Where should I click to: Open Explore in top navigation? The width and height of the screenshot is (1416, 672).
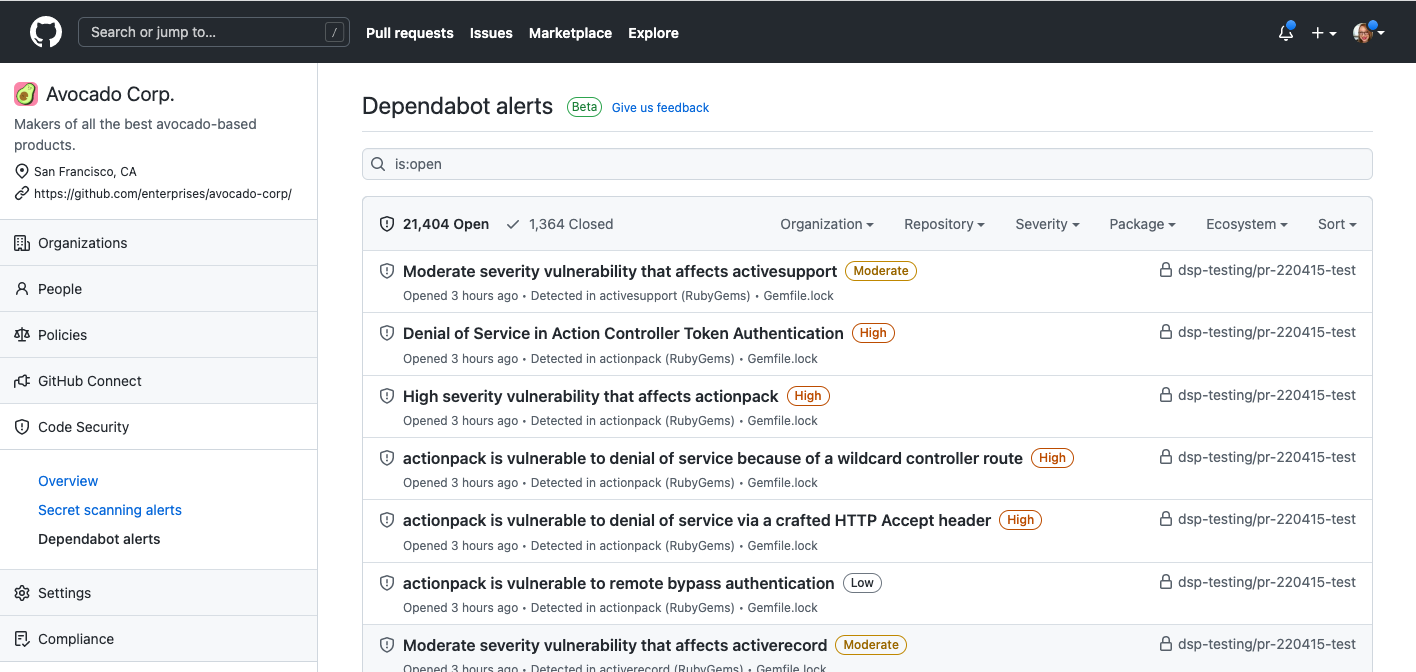pyautogui.click(x=653, y=33)
